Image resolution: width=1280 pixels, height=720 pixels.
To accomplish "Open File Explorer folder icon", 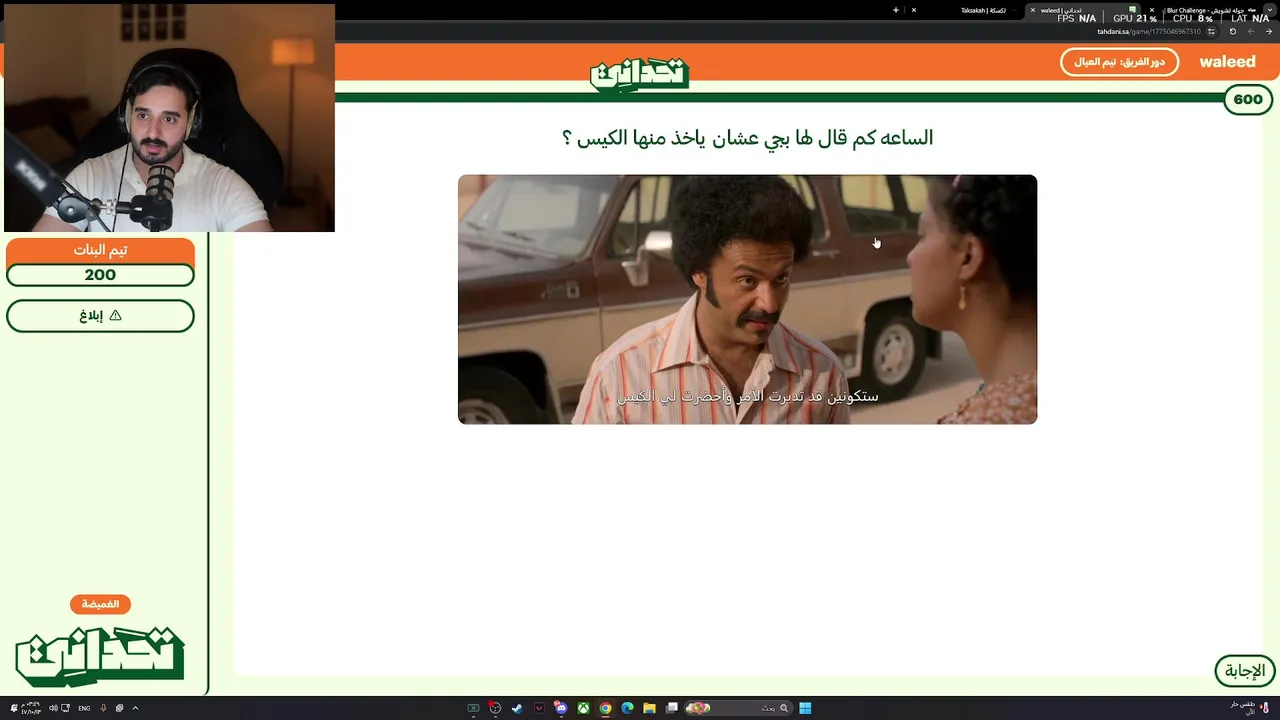I will (x=649, y=708).
